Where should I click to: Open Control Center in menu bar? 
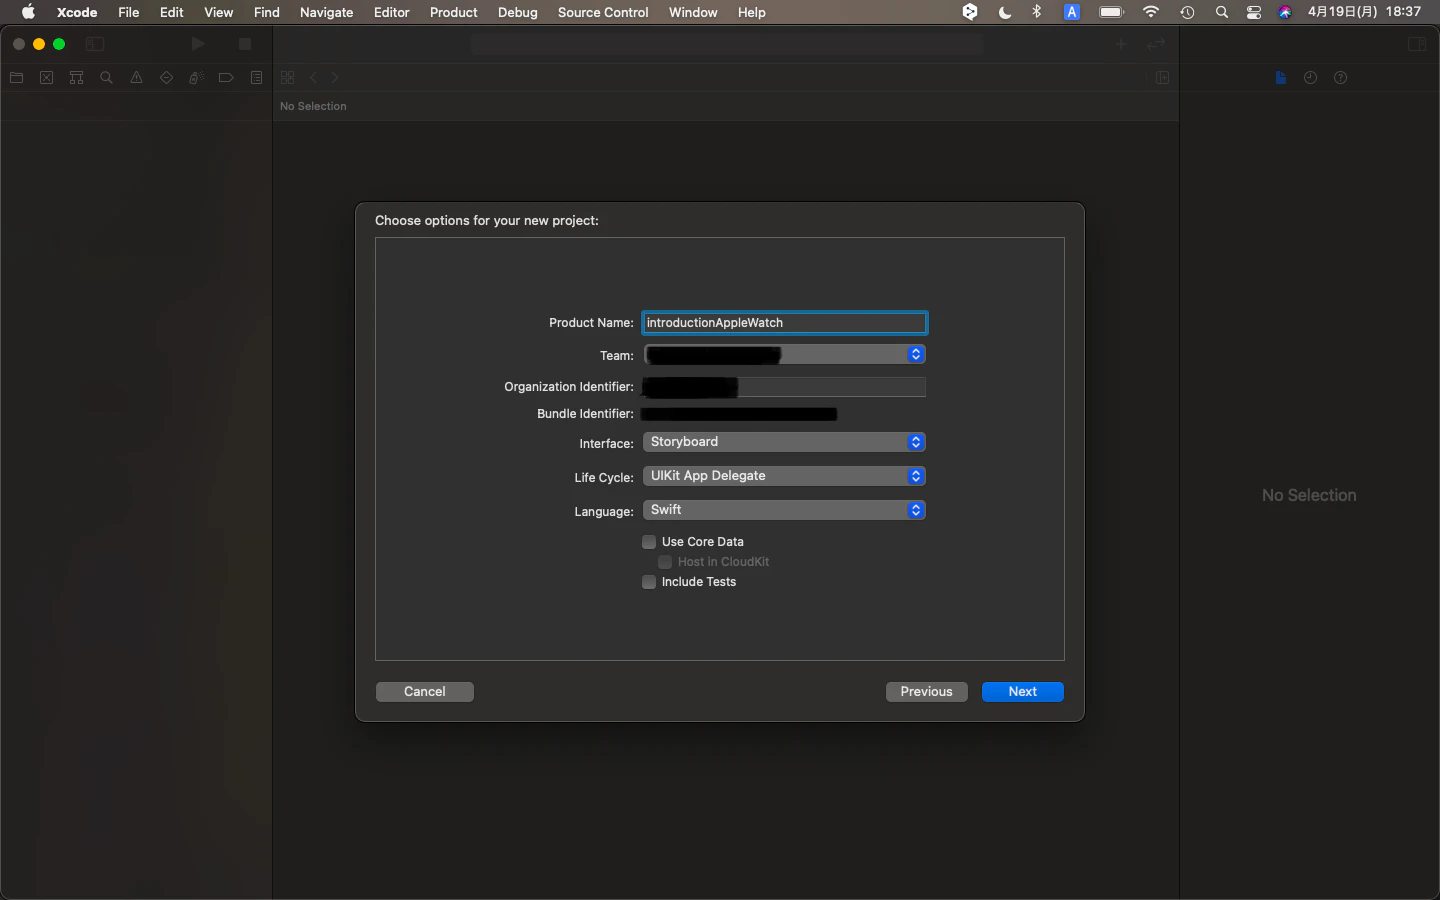(1253, 12)
